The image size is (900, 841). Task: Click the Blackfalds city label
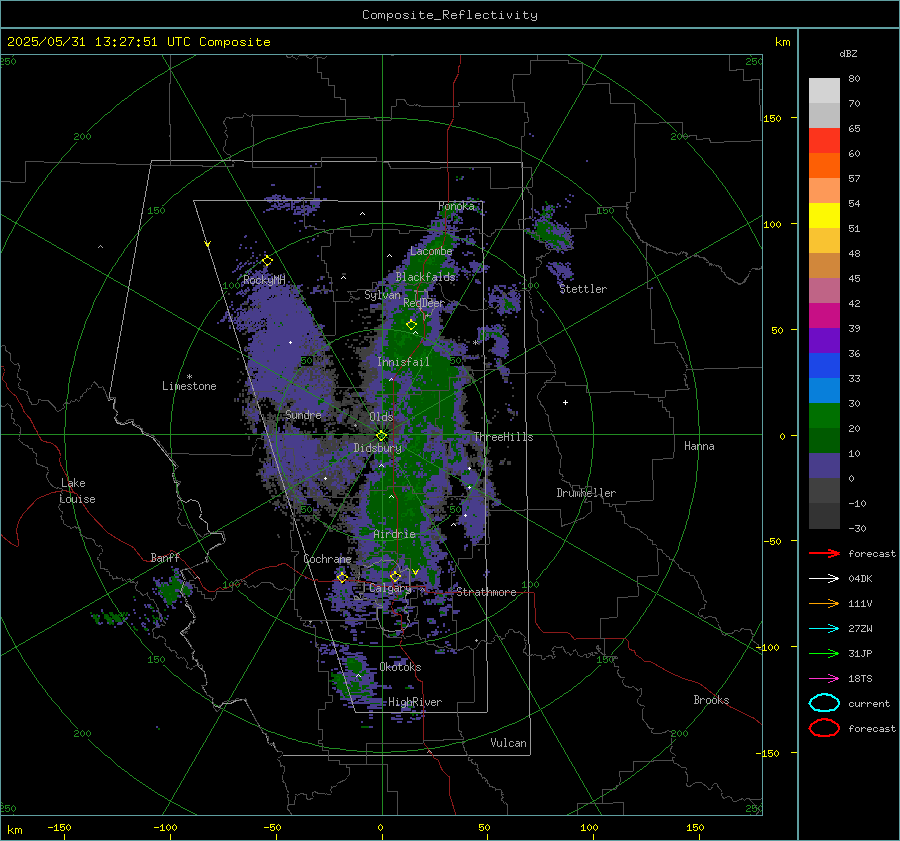425,277
